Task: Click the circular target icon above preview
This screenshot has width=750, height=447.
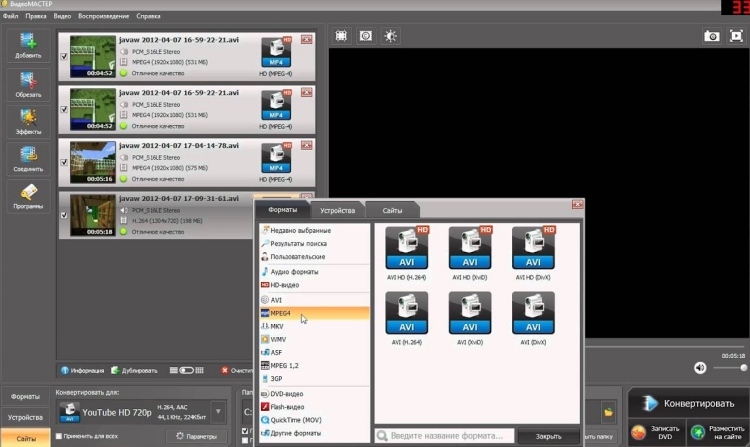Action: tap(366, 36)
